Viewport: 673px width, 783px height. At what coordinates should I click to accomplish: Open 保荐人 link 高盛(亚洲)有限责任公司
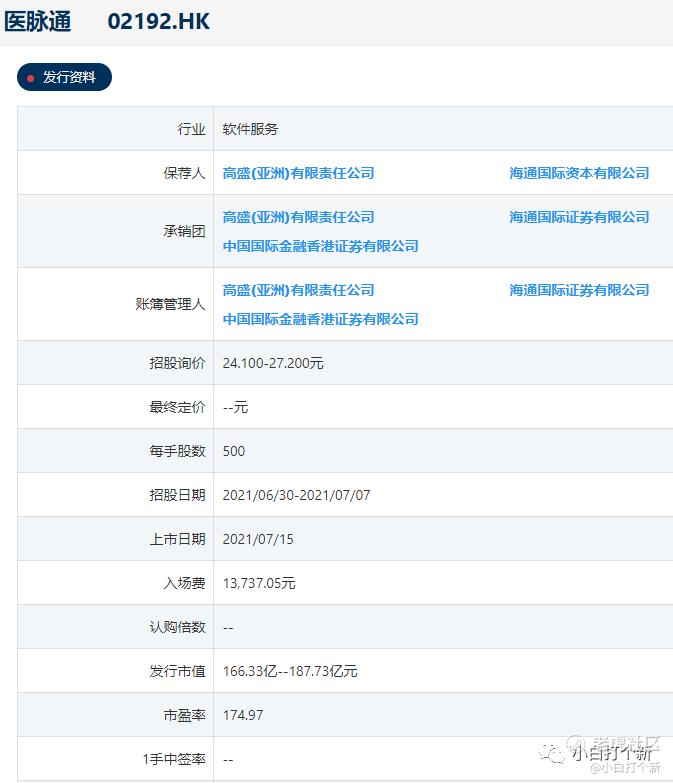tap(299, 173)
